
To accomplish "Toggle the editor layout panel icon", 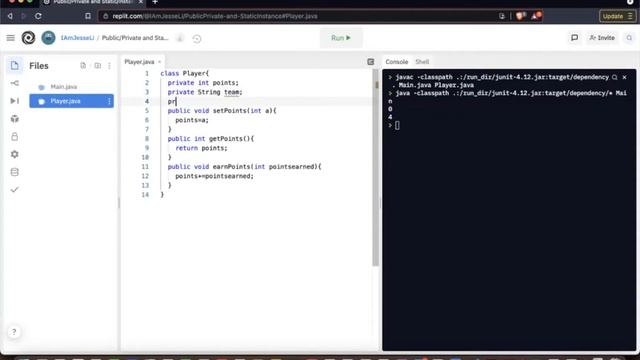I will 371,62.
